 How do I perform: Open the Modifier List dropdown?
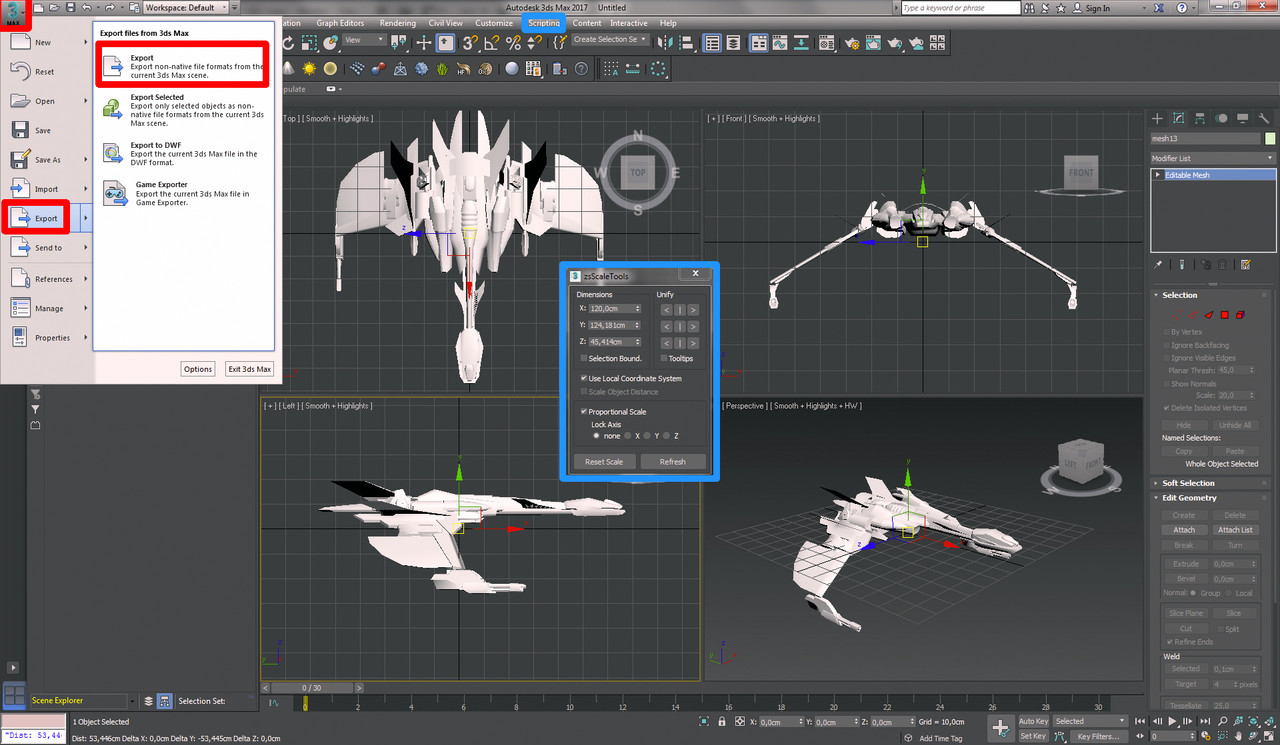pyautogui.click(x=1213, y=158)
